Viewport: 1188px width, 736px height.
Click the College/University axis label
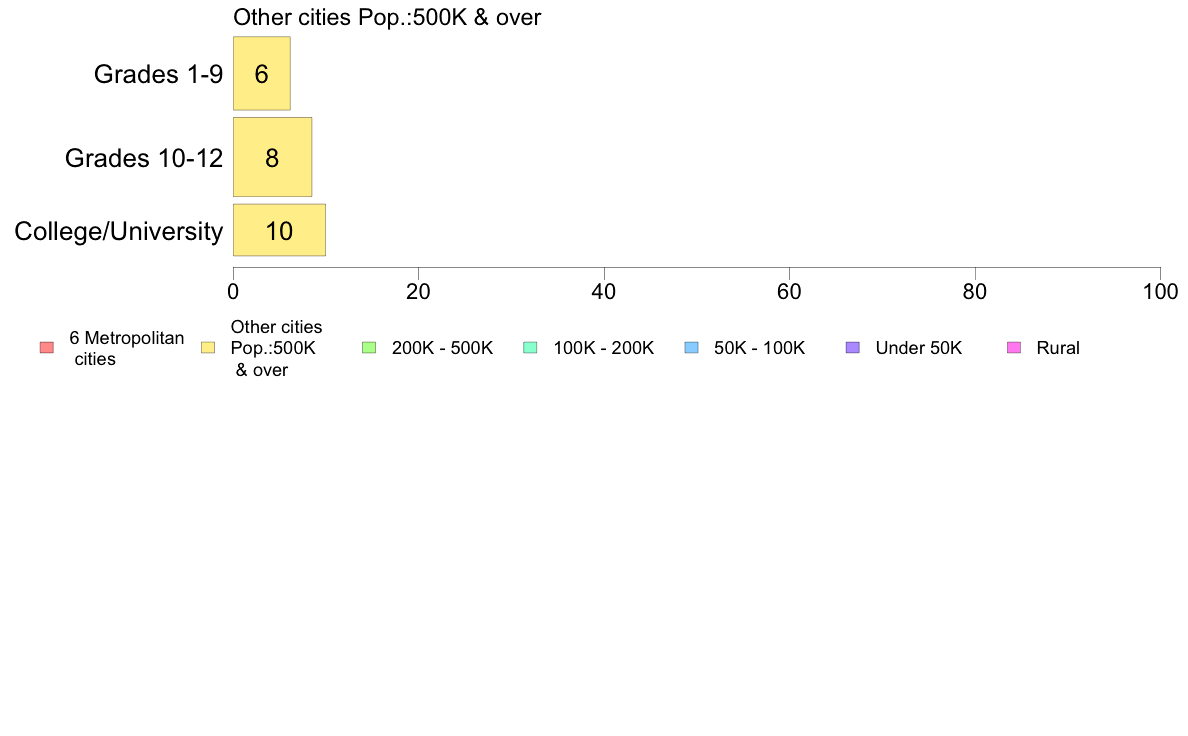[119, 231]
